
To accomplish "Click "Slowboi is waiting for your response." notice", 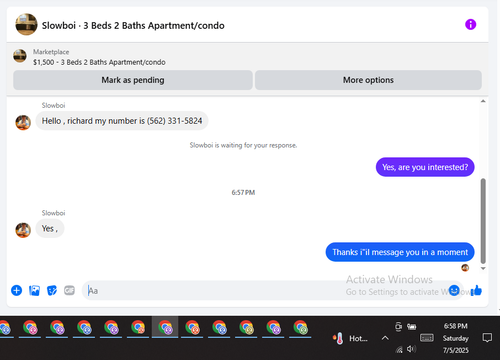I will point(243,145).
